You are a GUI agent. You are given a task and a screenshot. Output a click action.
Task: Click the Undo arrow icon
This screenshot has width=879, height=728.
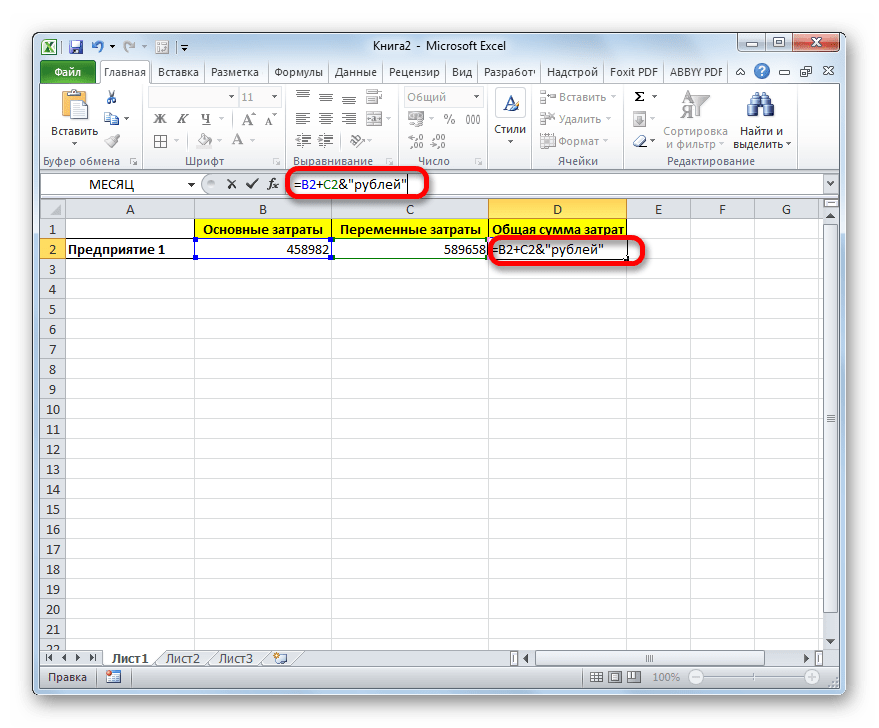(x=98, y=47)
